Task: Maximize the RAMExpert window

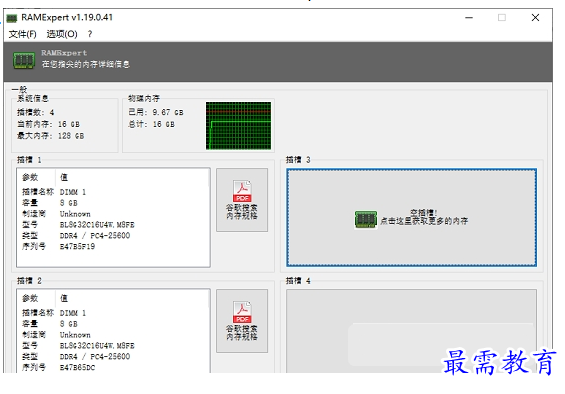Action: click(x=502, y=18)
